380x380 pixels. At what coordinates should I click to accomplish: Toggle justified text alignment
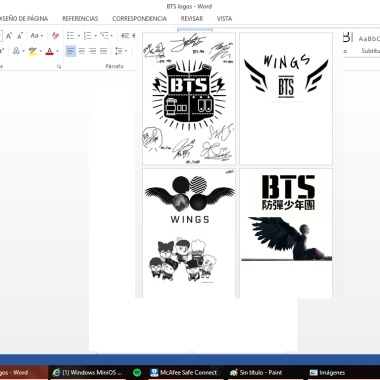[x=104, y=51]
